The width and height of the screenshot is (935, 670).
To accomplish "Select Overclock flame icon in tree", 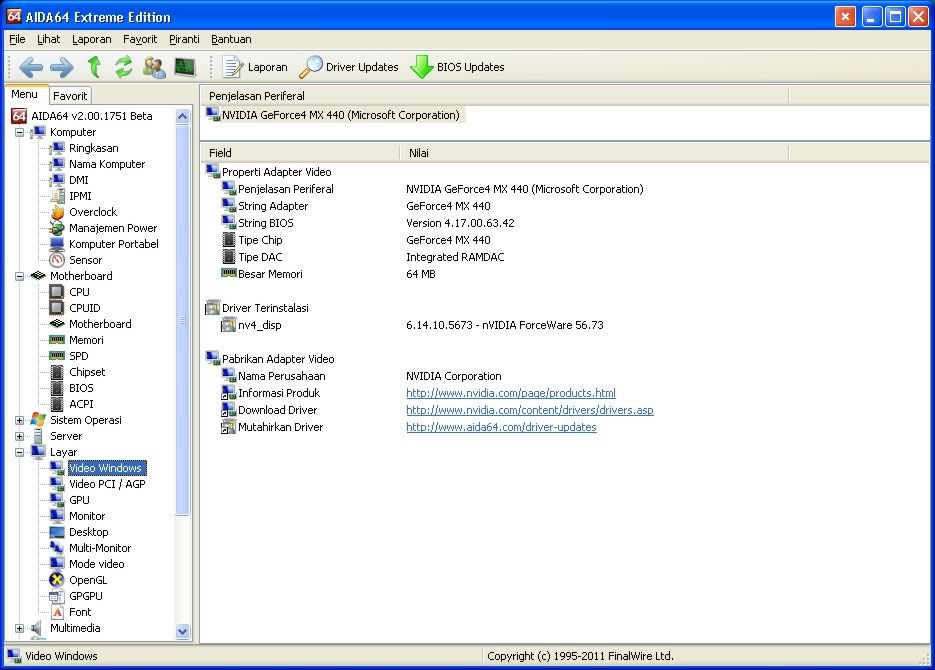I will click(x=57, y=212).
